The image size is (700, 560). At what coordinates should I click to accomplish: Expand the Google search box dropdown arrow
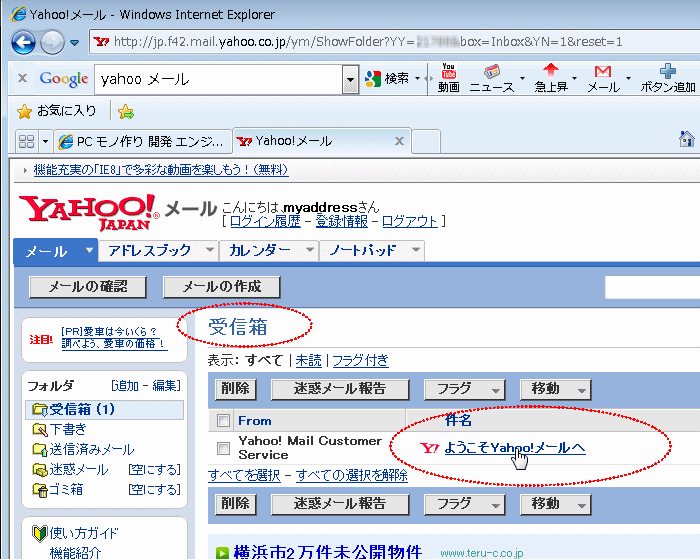pyautogui.click(x=350, y=79)
